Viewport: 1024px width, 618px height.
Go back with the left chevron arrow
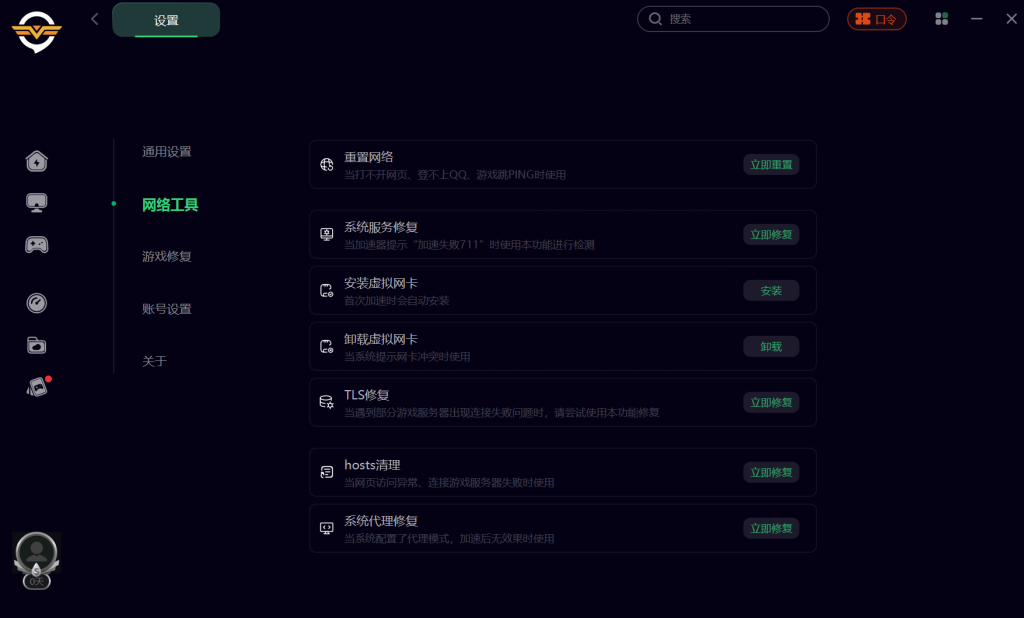pyautogui.click(x=95, y=19)
